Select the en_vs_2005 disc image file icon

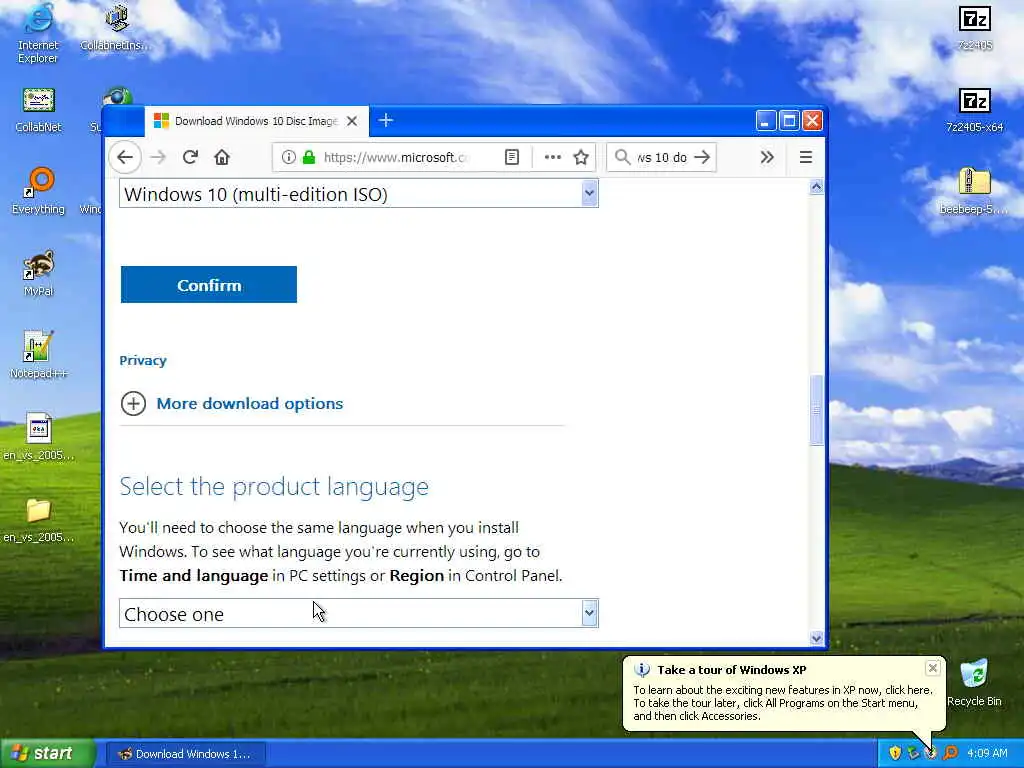pyautogui.click(x=38, y=436)
